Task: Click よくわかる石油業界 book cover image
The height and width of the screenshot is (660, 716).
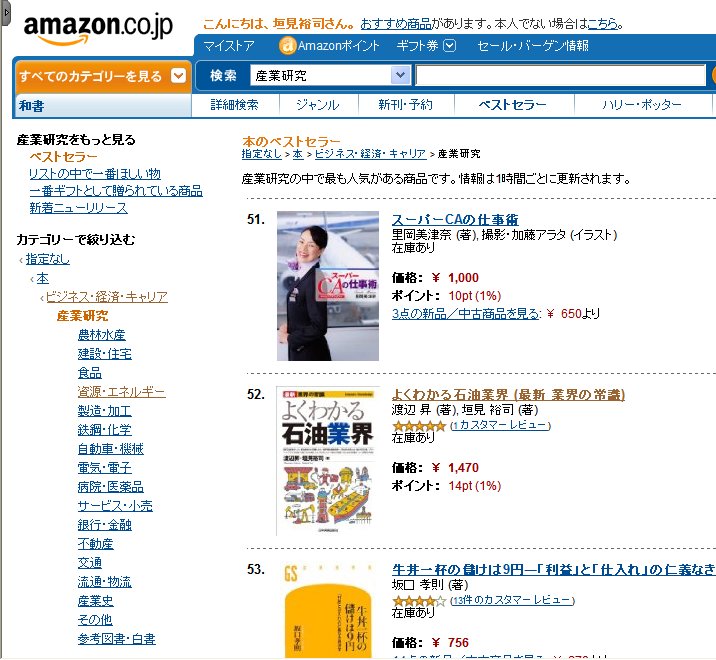Action: coord(327,460)
